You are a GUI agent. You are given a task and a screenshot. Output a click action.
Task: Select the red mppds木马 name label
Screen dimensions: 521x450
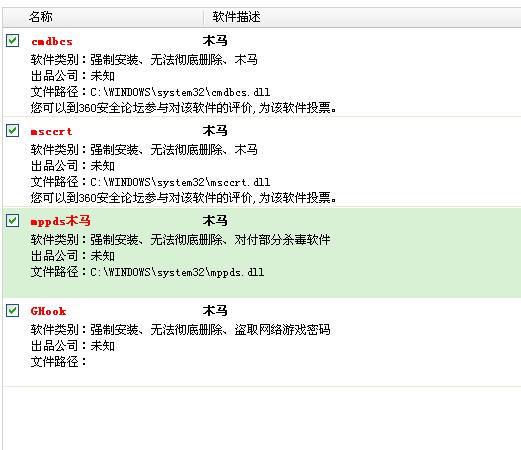tap(60, 221)
